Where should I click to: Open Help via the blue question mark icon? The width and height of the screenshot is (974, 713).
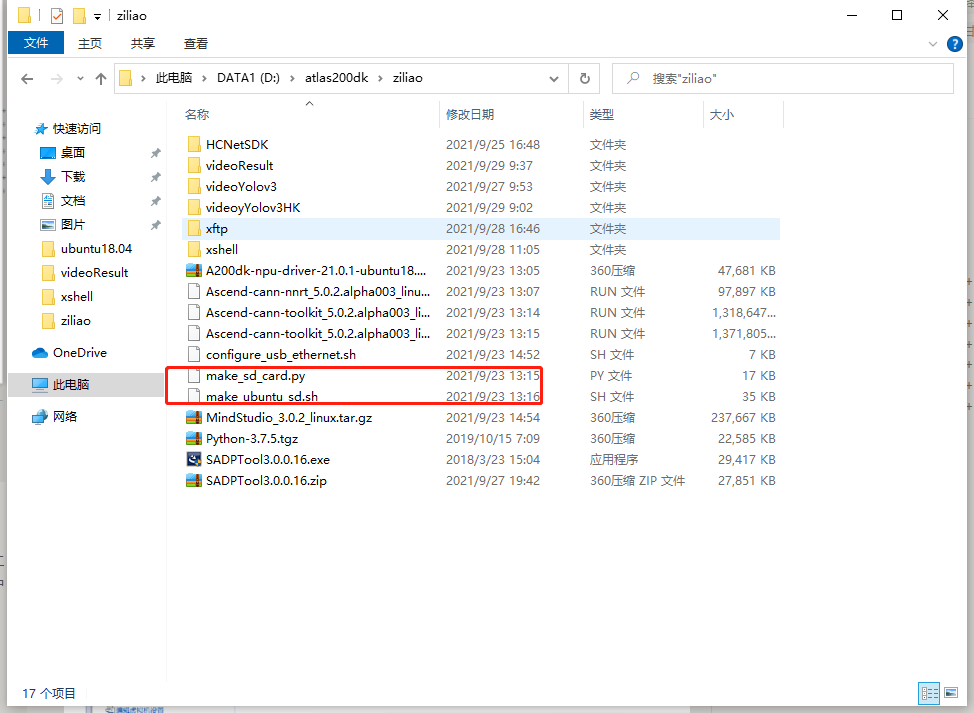954,43
